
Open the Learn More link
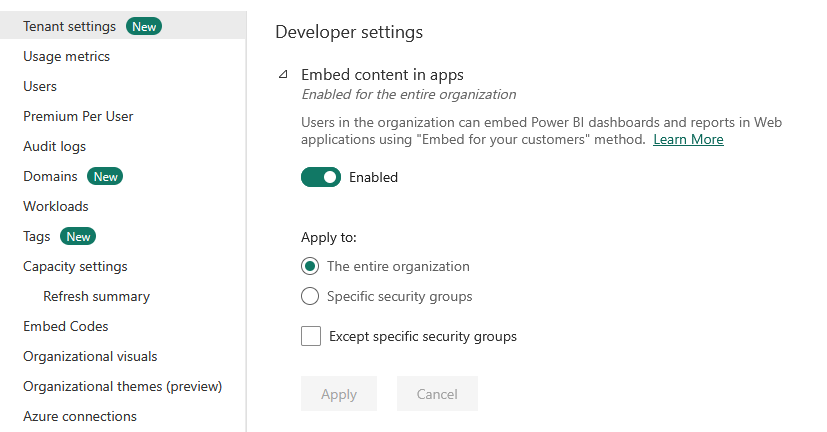coord(688,140)
